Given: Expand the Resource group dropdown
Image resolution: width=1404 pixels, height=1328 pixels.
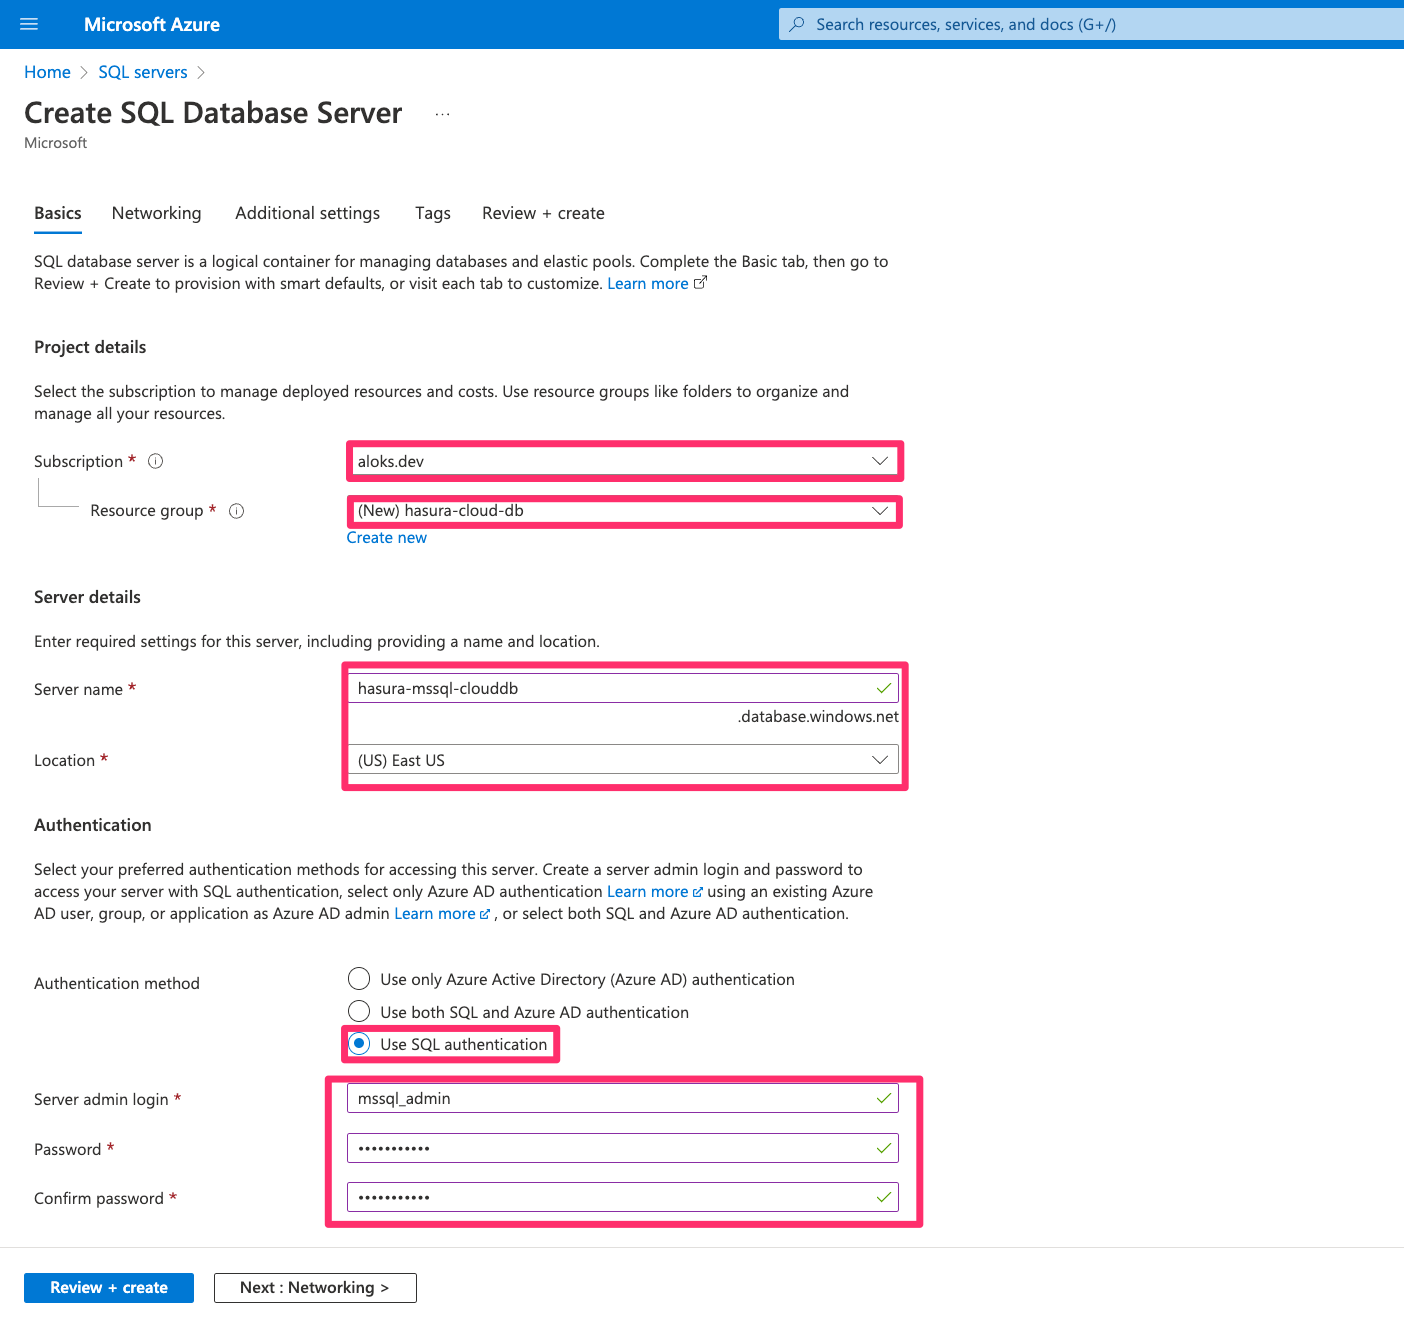Looking at the screenshot, I should tap(623, 511).
